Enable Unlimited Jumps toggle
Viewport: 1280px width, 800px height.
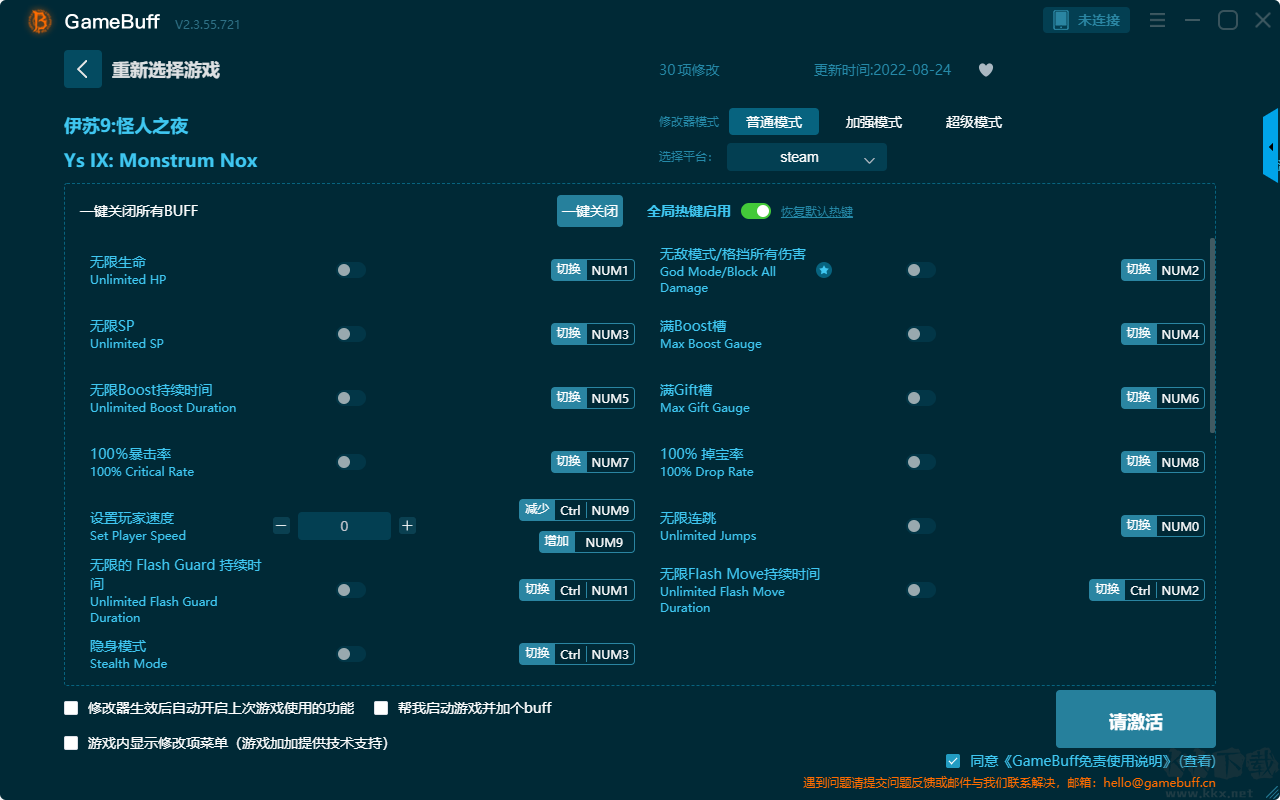921,526
